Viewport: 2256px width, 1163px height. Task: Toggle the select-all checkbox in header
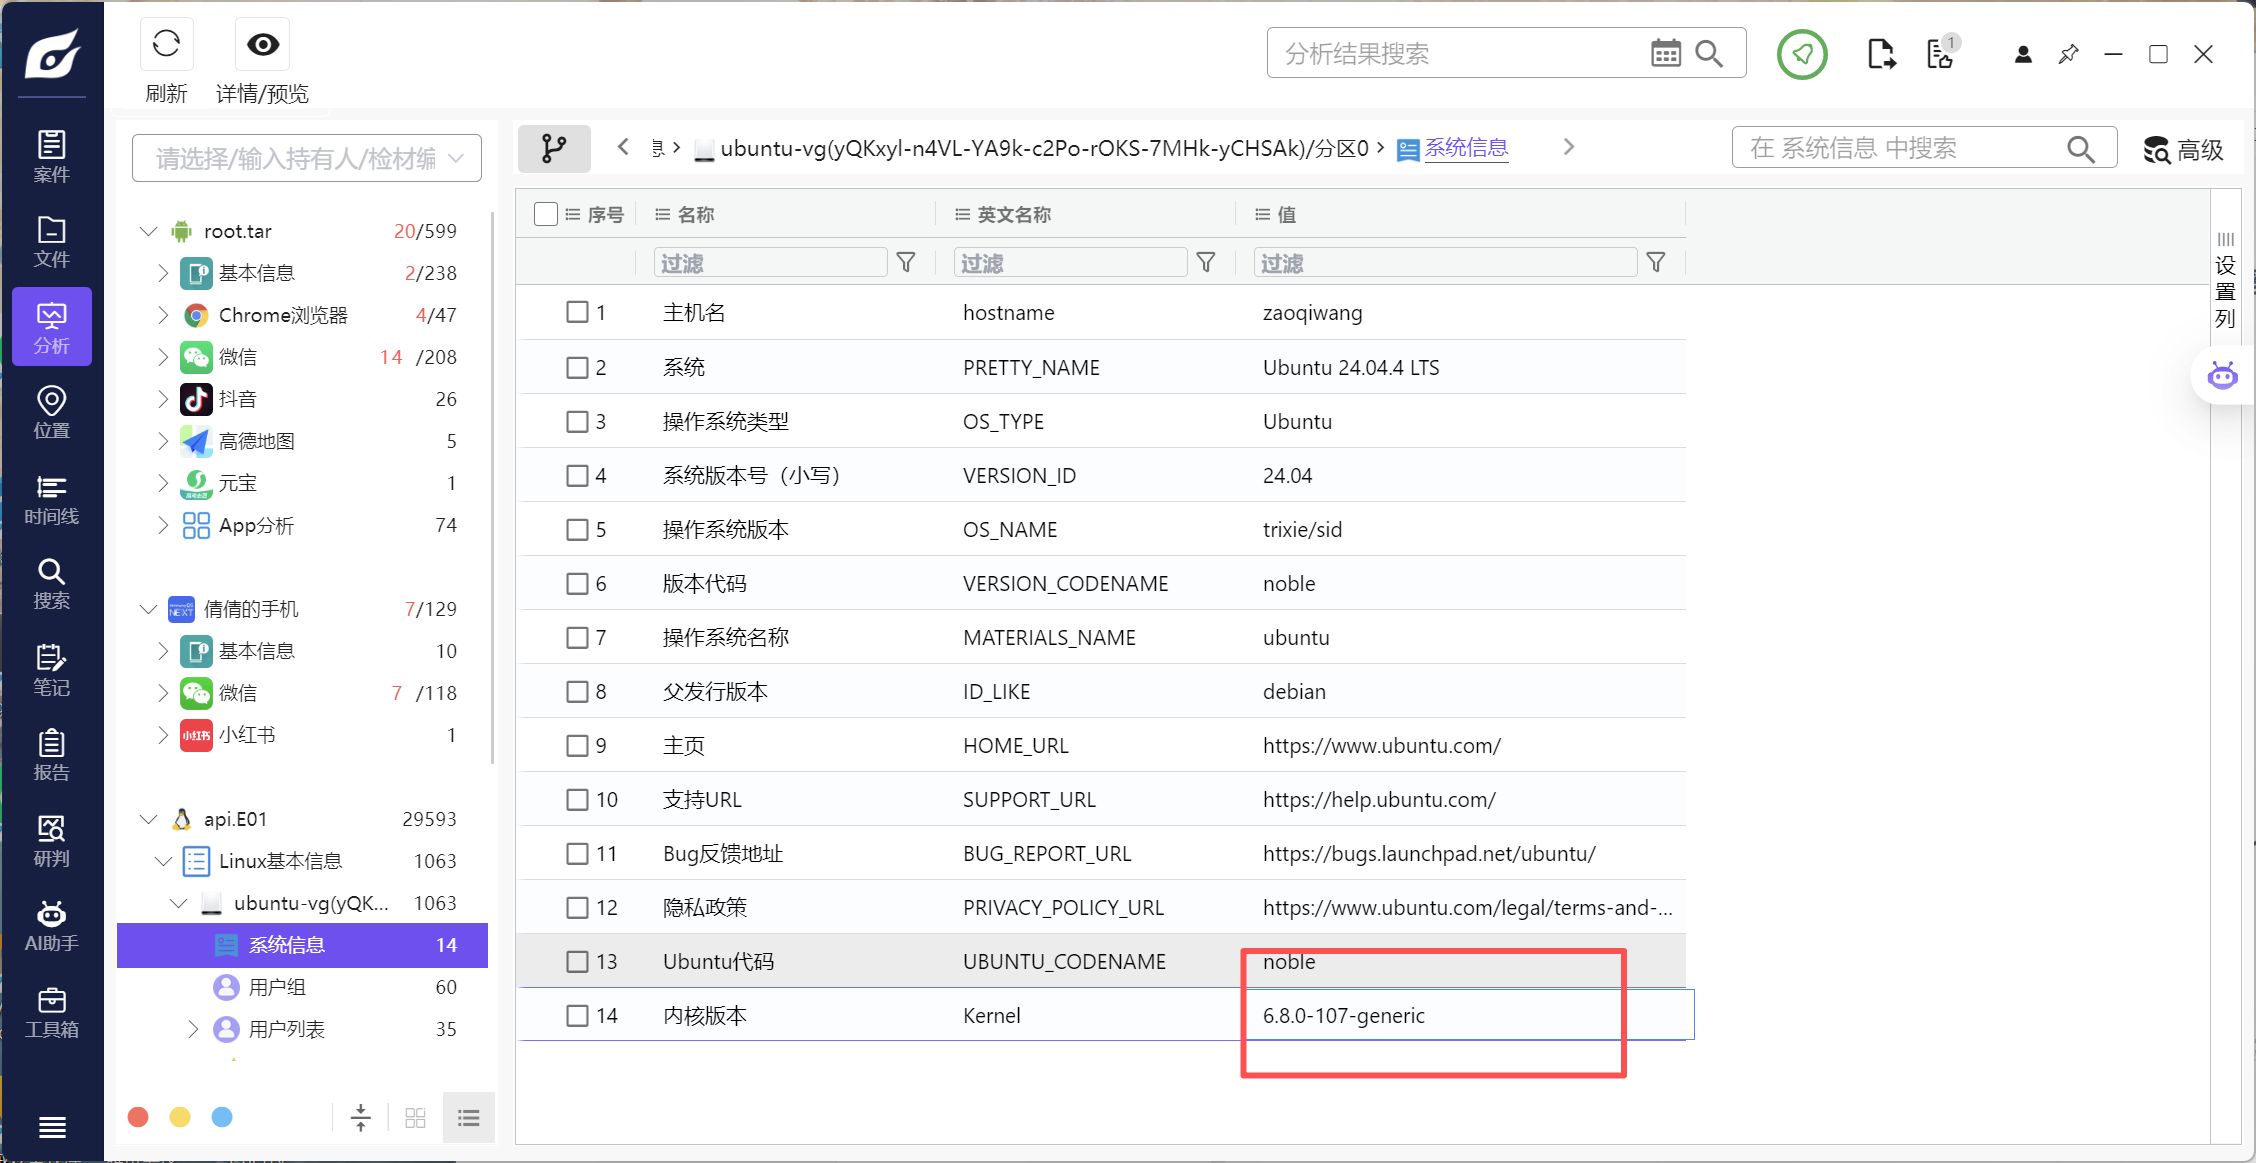tap(546, 214)
